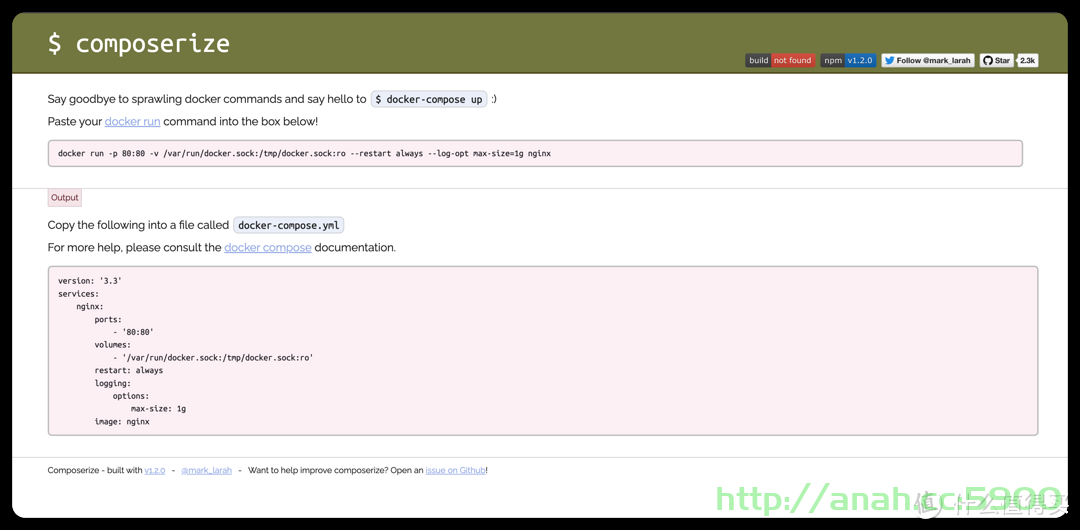Open the docker compose documentation link
Viewport: 1080px width, 530px height.
pos(268,247)
